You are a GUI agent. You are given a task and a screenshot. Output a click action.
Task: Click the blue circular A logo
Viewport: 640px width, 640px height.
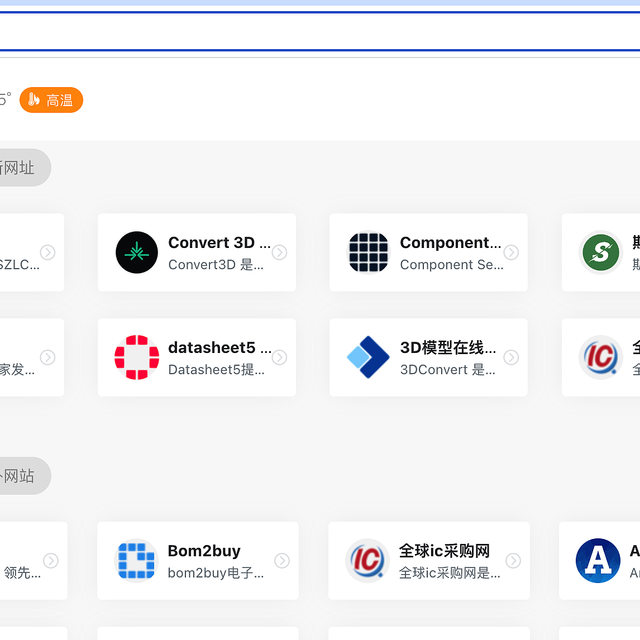coord(598,561)
